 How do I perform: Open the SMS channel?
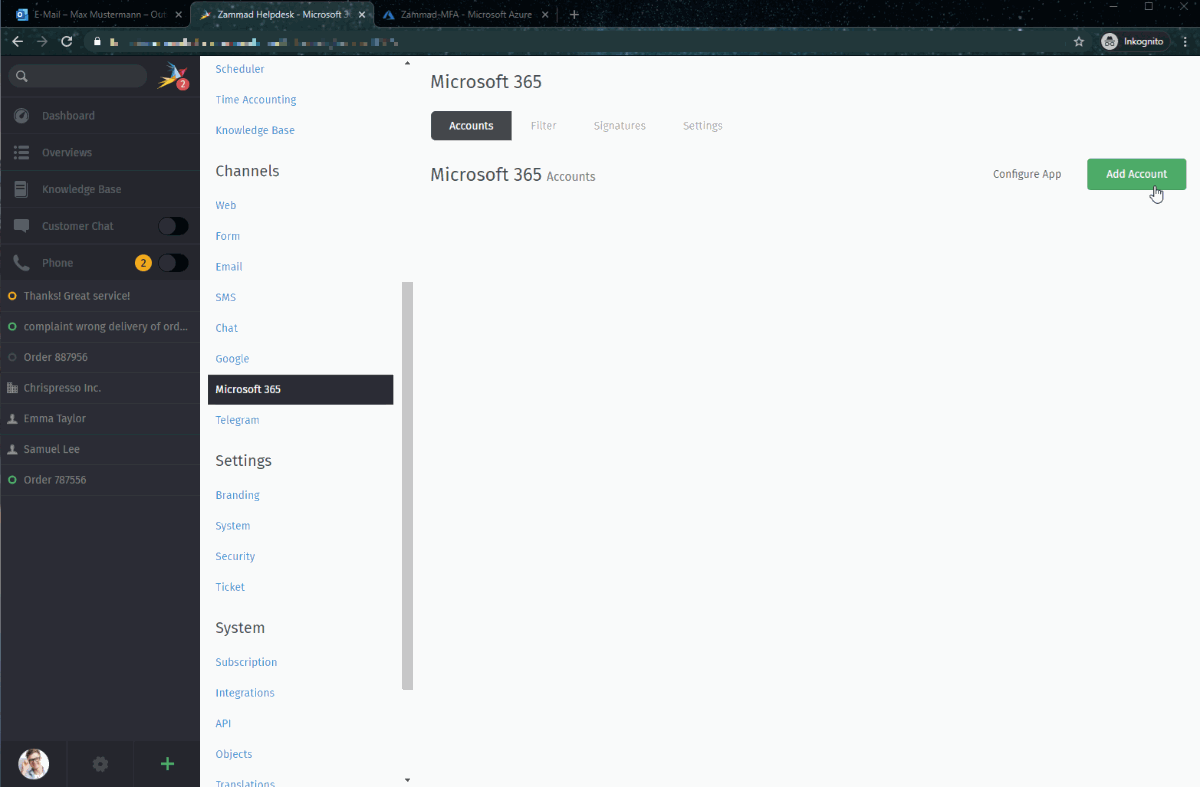226,298
